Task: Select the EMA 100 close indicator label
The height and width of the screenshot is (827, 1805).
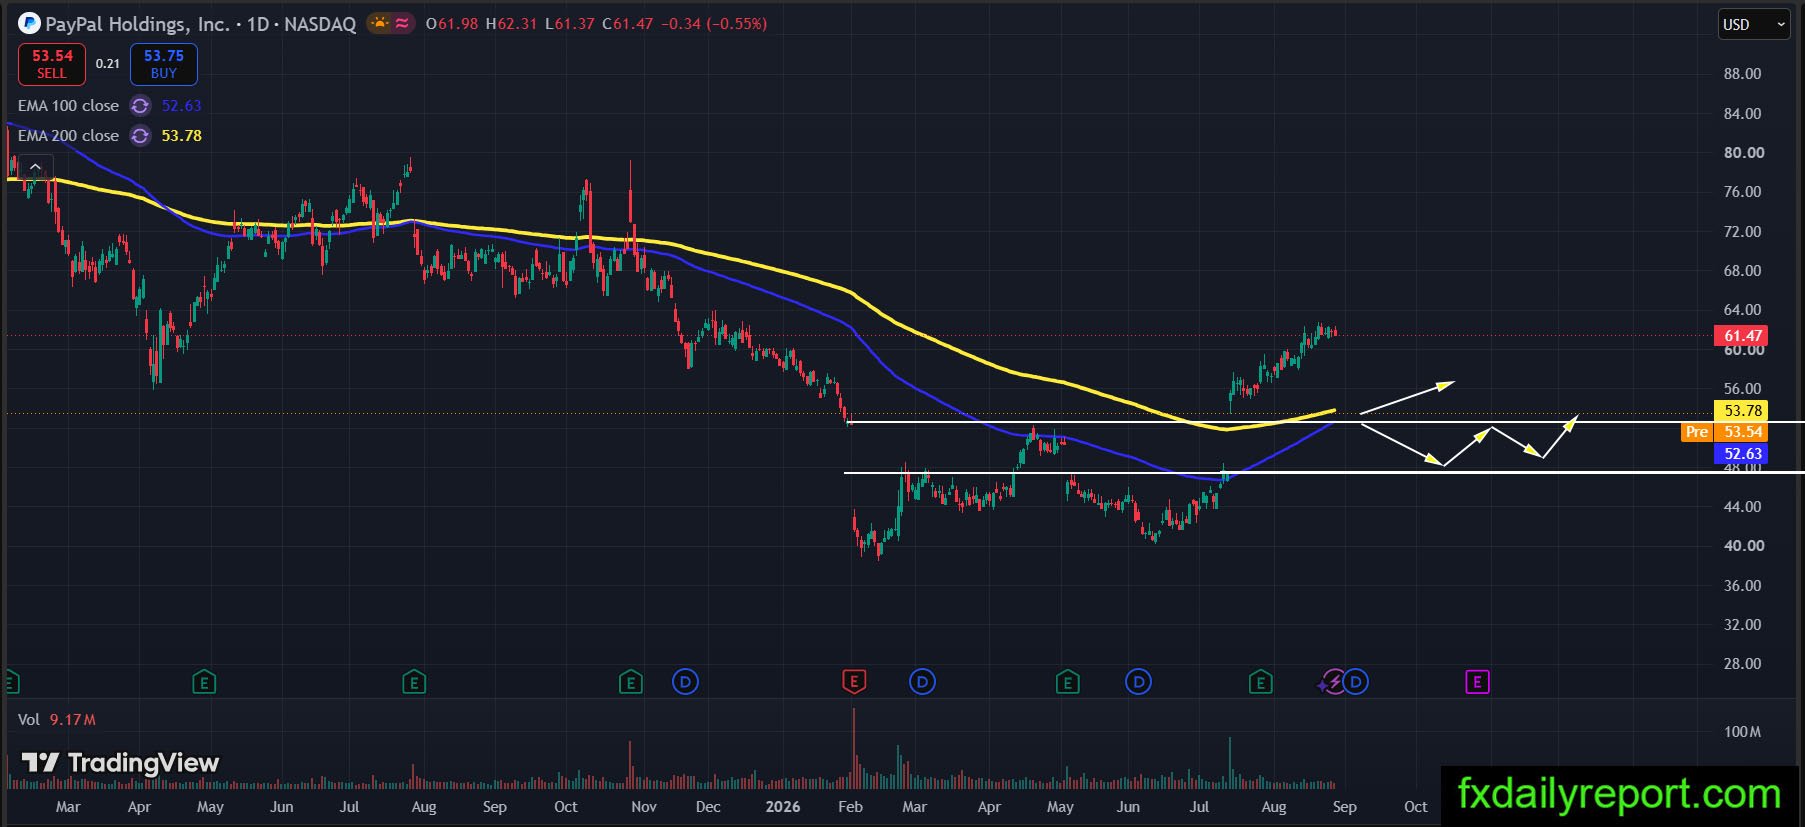Action: (68, 106)
